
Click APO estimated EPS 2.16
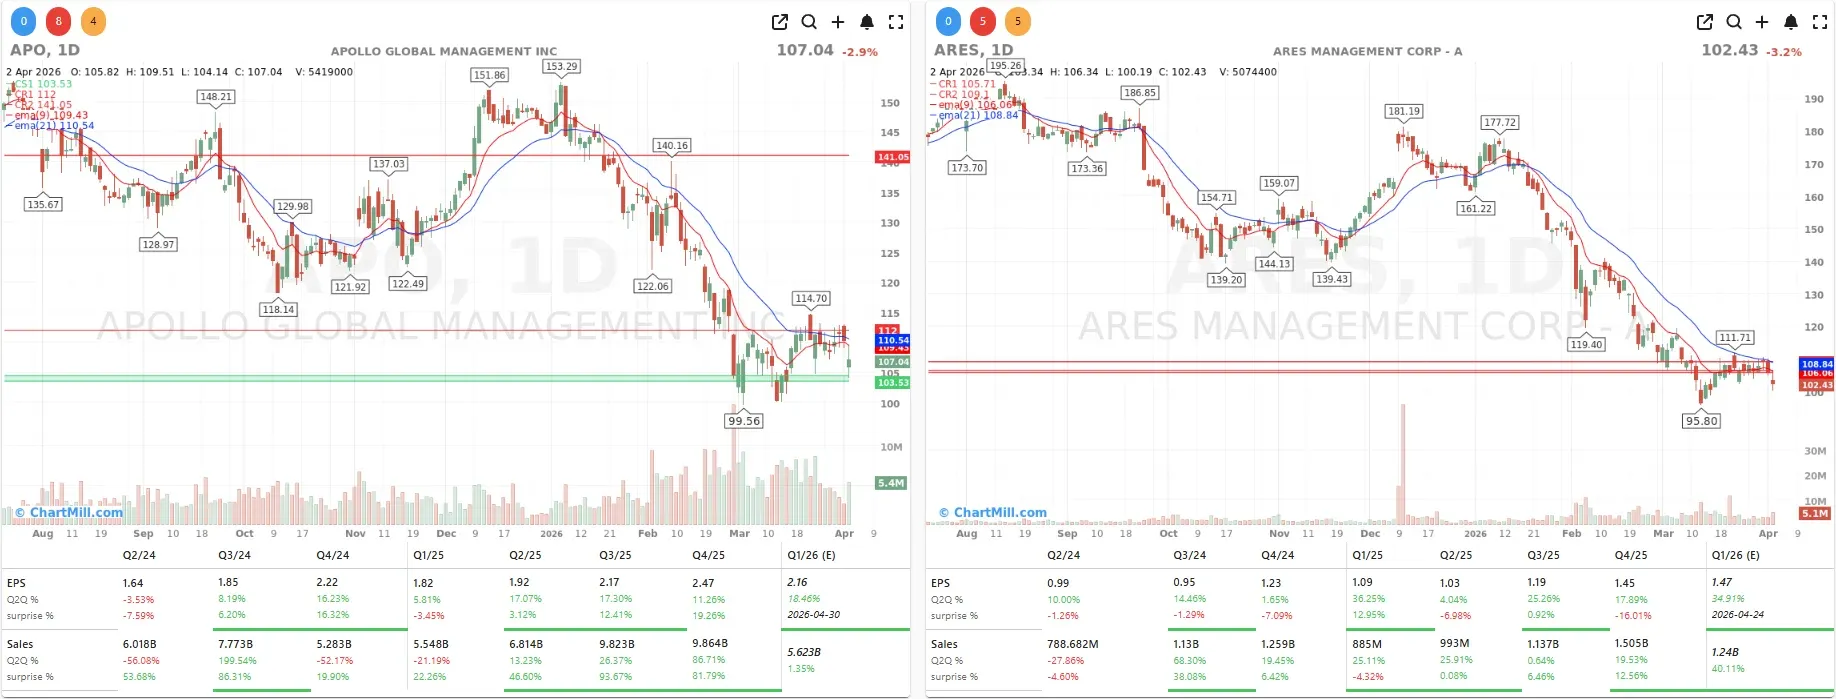click(797, 582)
